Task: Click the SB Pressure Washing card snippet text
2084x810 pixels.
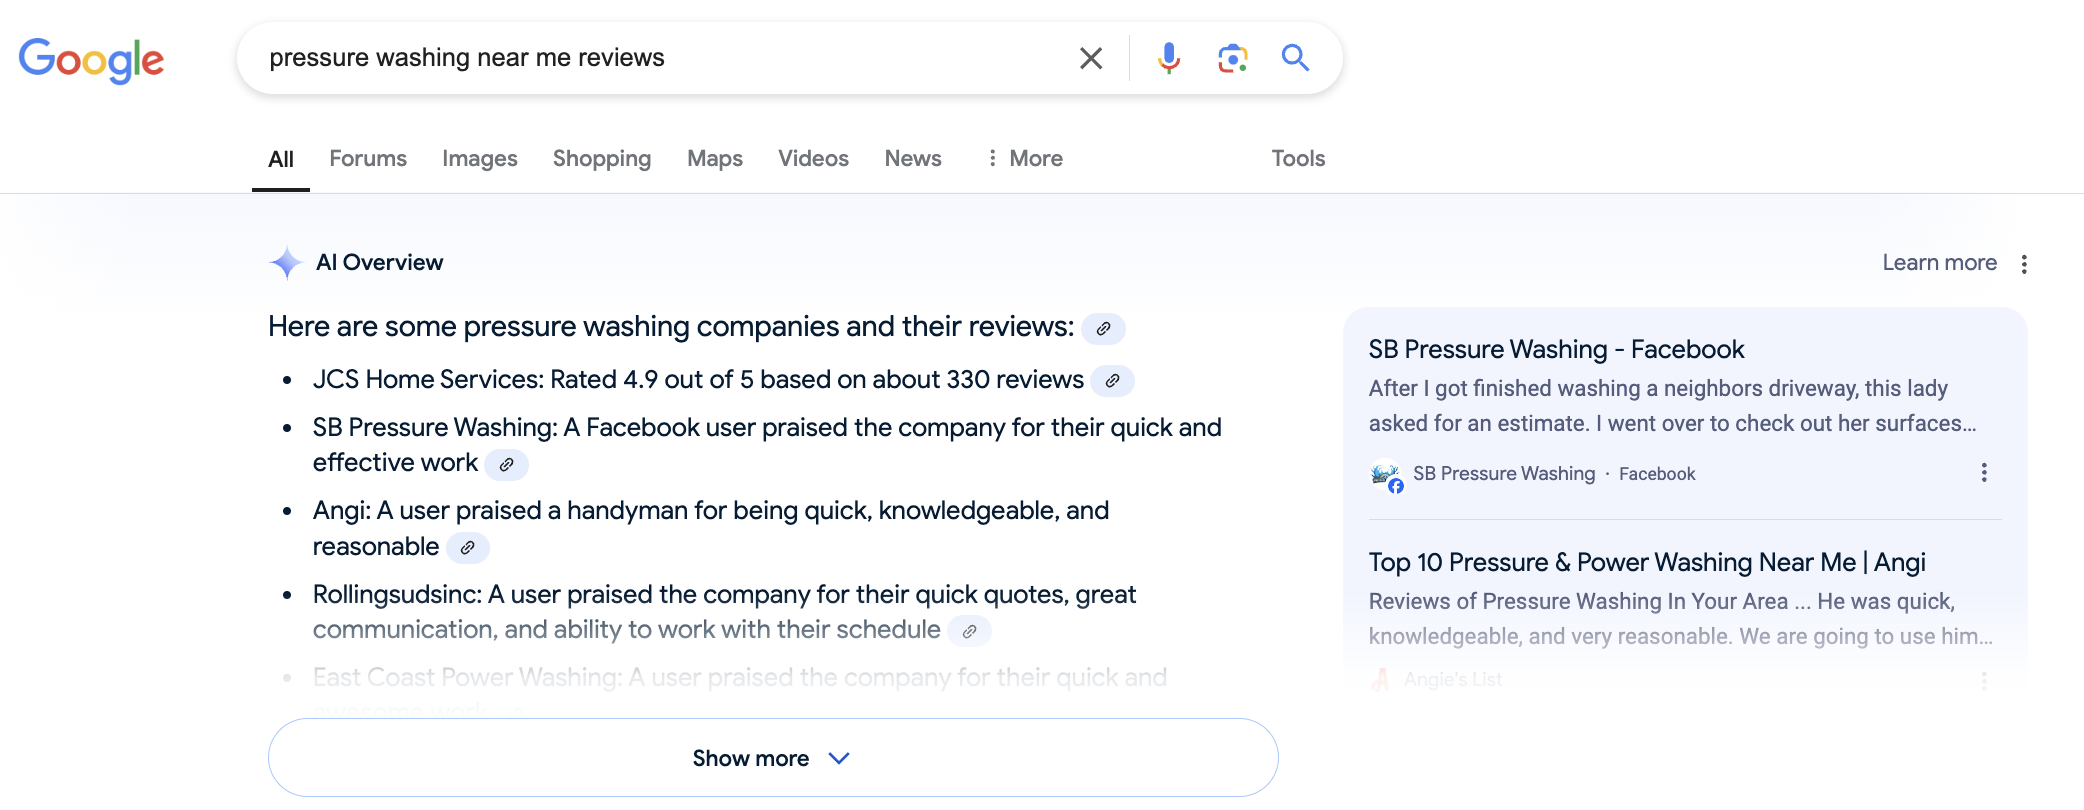Action: [1672, 406]
